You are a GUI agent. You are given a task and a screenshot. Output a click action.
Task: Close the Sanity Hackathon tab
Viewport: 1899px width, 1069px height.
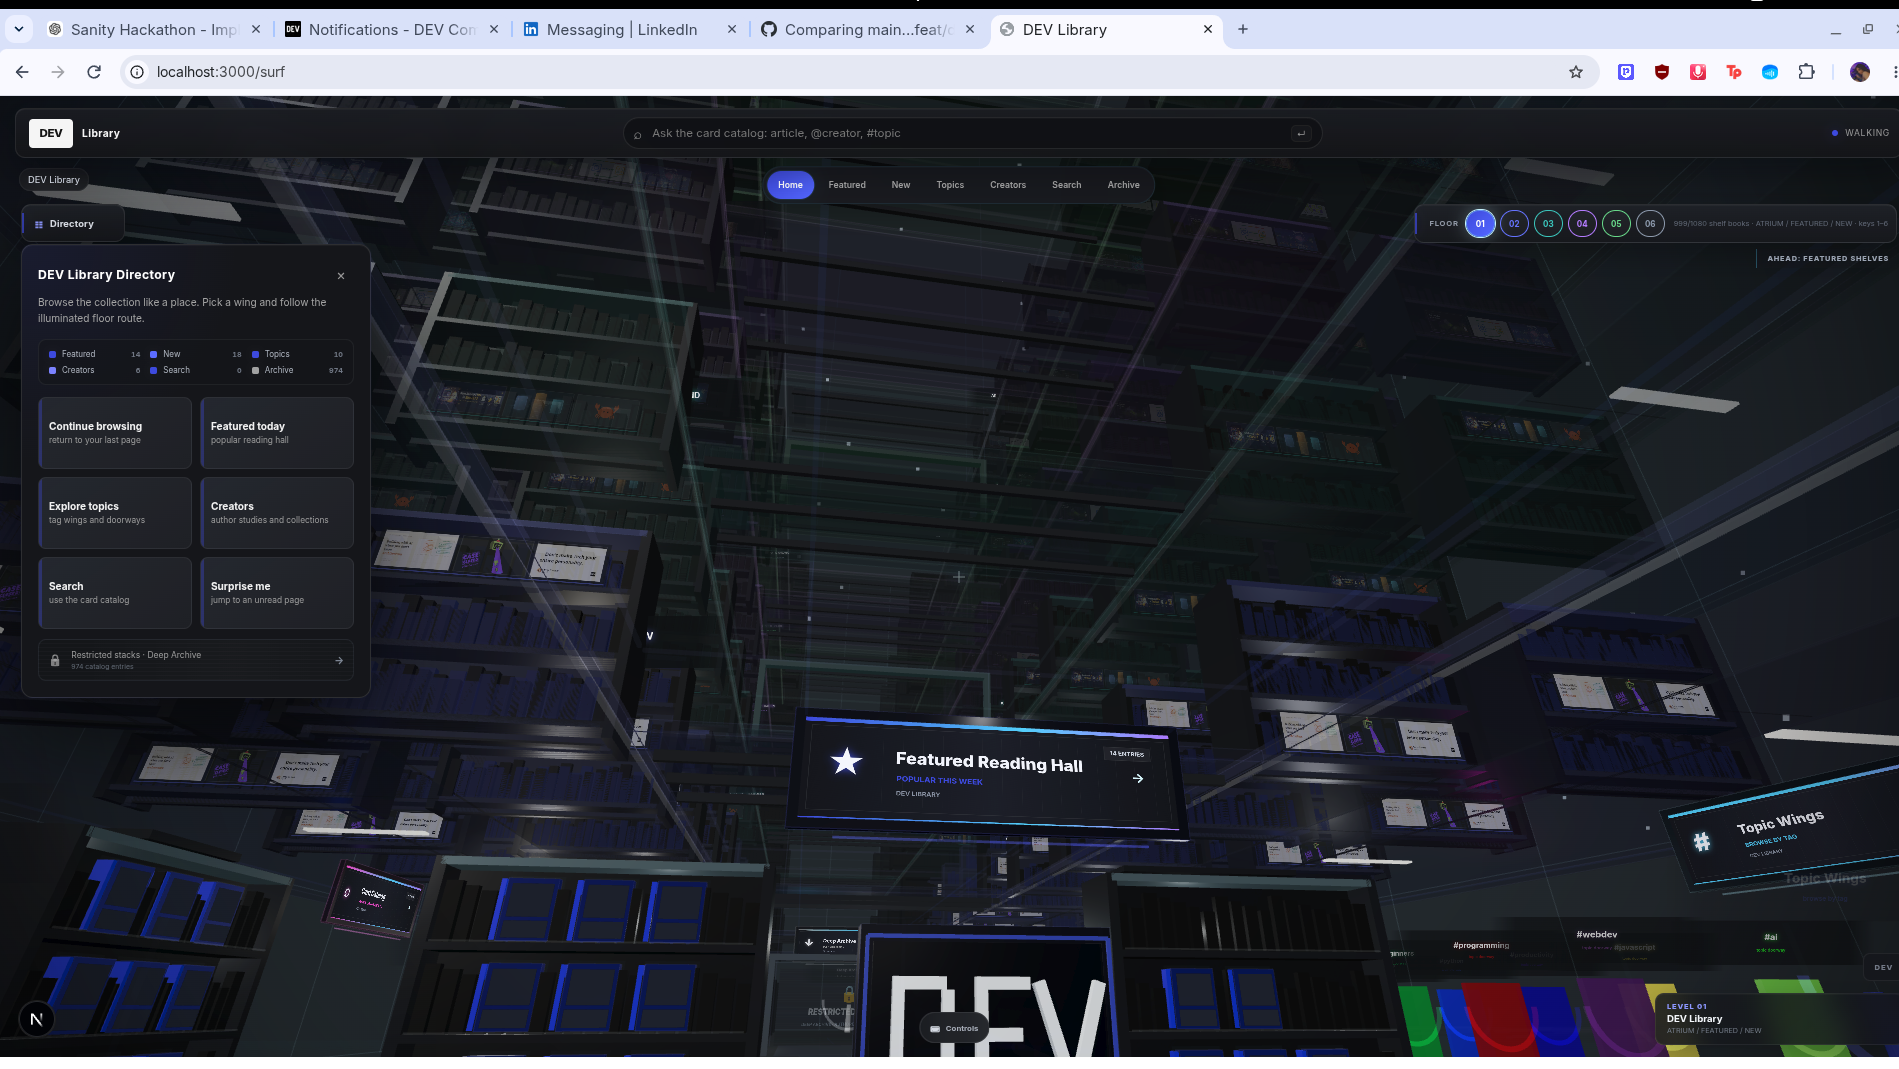[x=256, y=29]
